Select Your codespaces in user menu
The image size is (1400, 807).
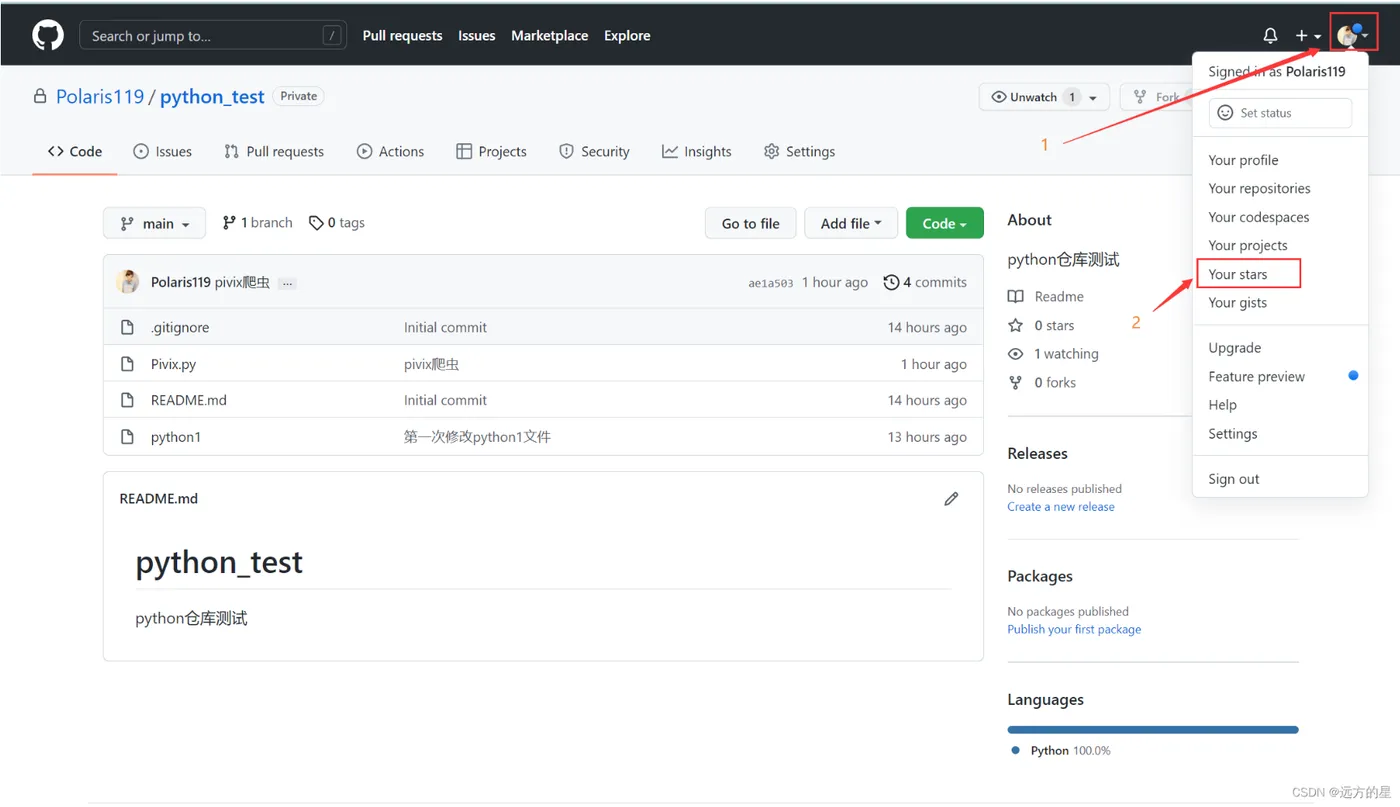(1280, 217)
